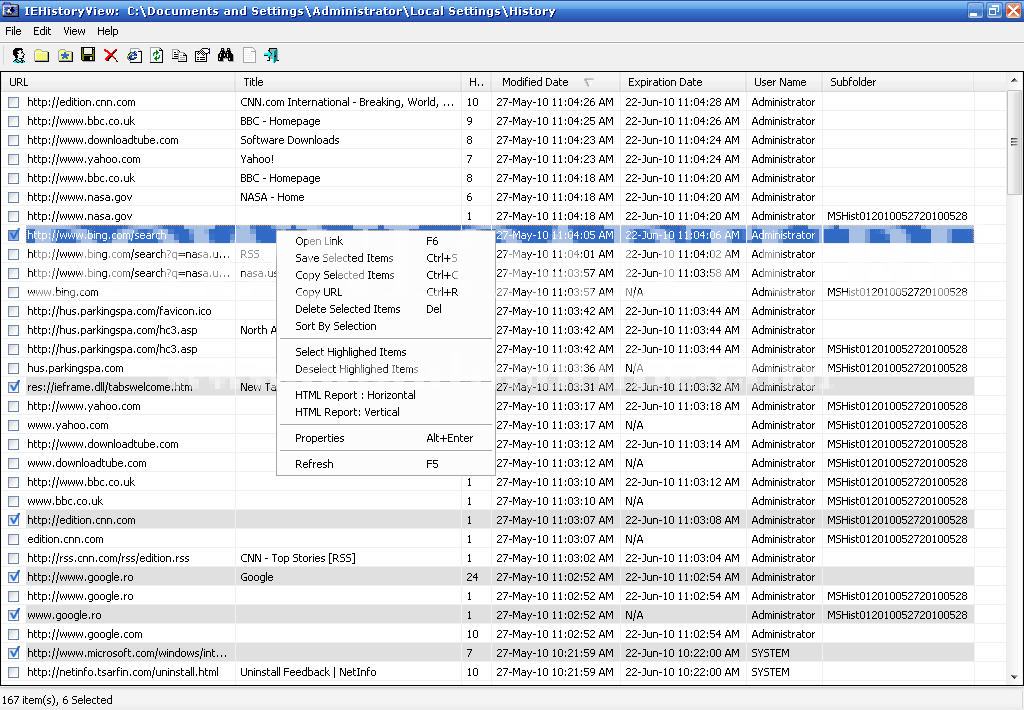Screen dimensions: 1024x710
Task: Sort by the Expiration Date column header
Action: pos(664,82)
